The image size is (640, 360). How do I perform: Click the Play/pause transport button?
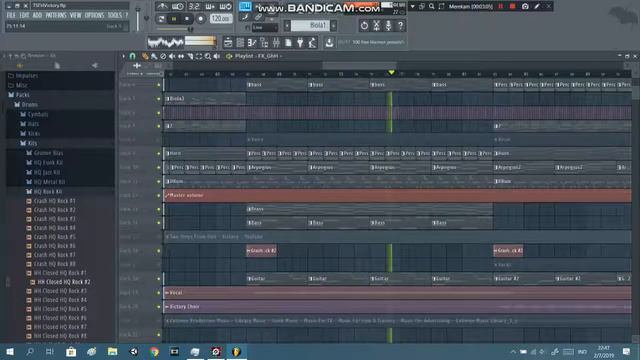coord(174,19)
